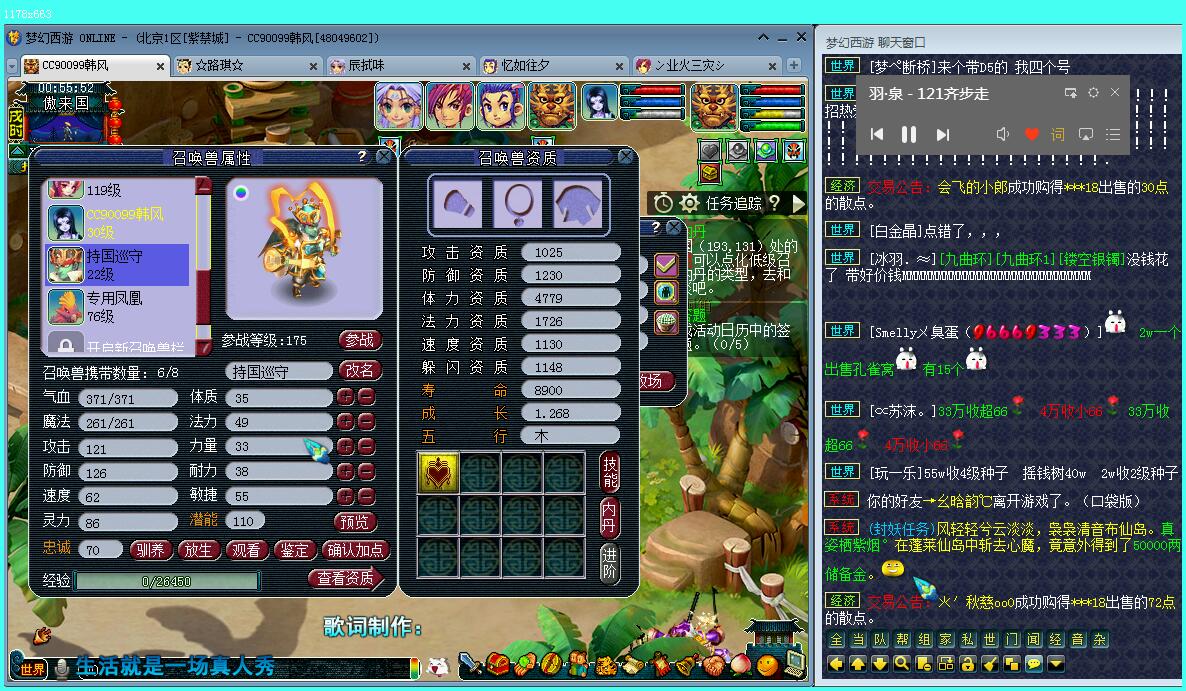Add a new account tab
This screenshot has width=1186, height=691.
pyautogui.click(x=793, y=66)
